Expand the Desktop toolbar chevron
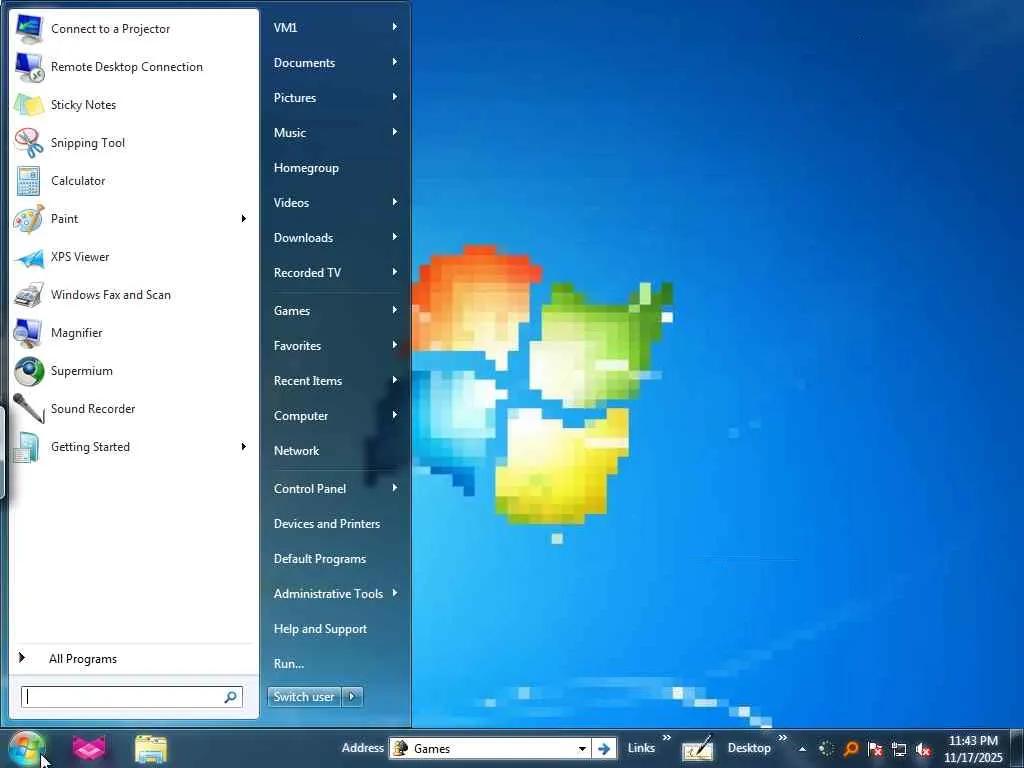The height and width of the screenshot is (768, 1024). pyautogui.click(x=782, y=738)
